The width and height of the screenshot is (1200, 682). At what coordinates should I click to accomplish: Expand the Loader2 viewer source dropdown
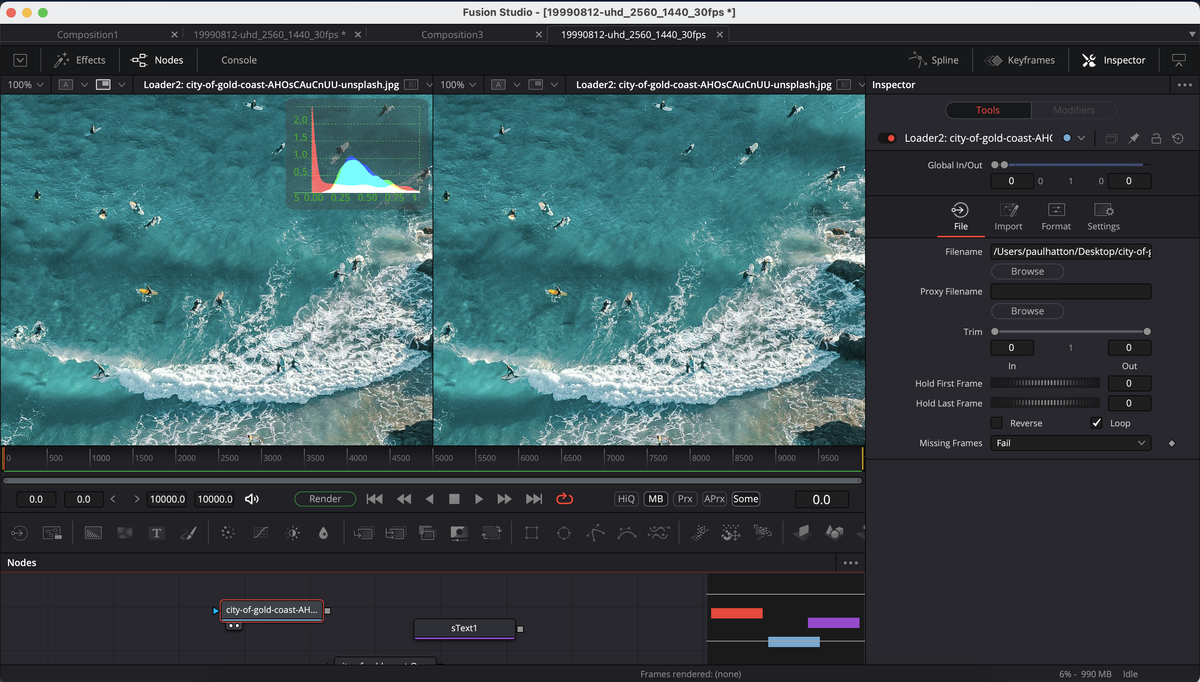tap(429, 84)
